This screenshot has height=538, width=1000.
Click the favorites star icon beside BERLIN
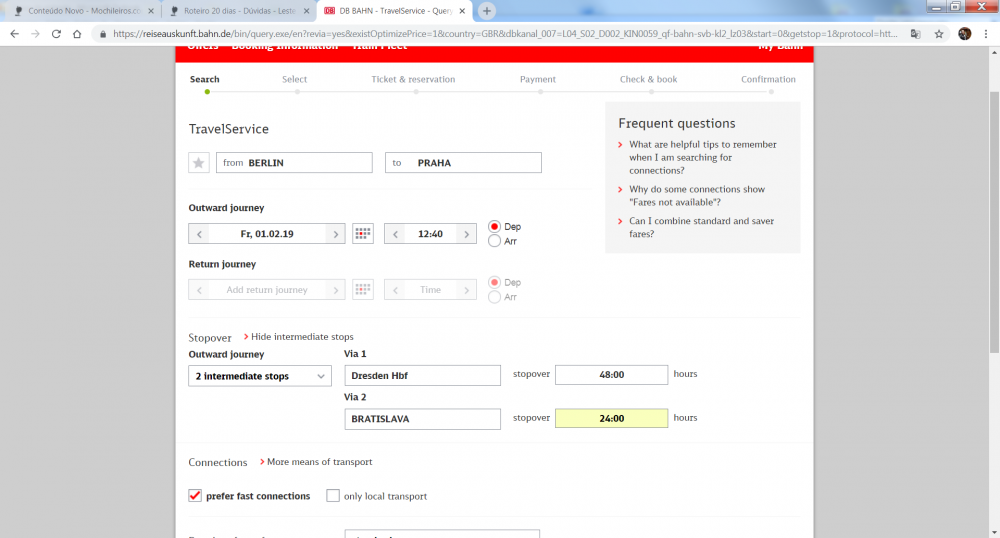199,163
